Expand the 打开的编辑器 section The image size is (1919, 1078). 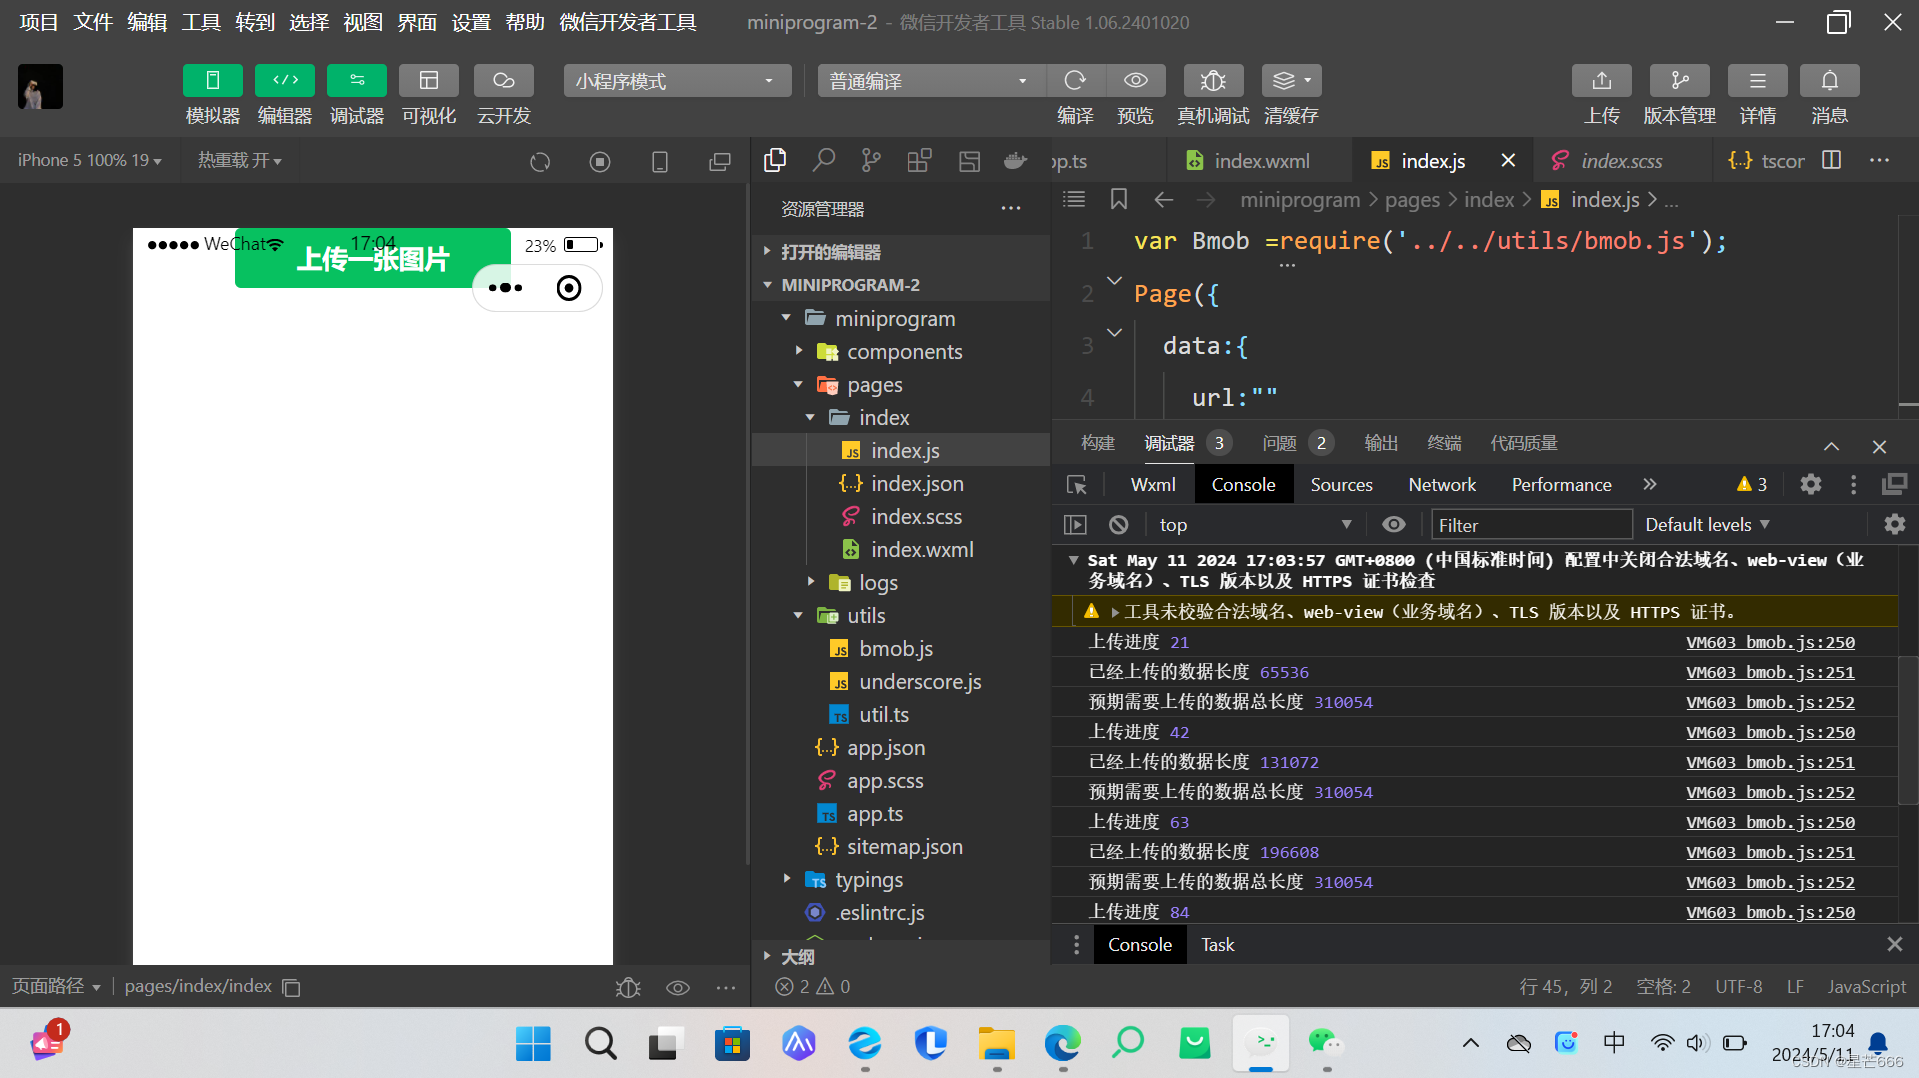click(900, 252)
